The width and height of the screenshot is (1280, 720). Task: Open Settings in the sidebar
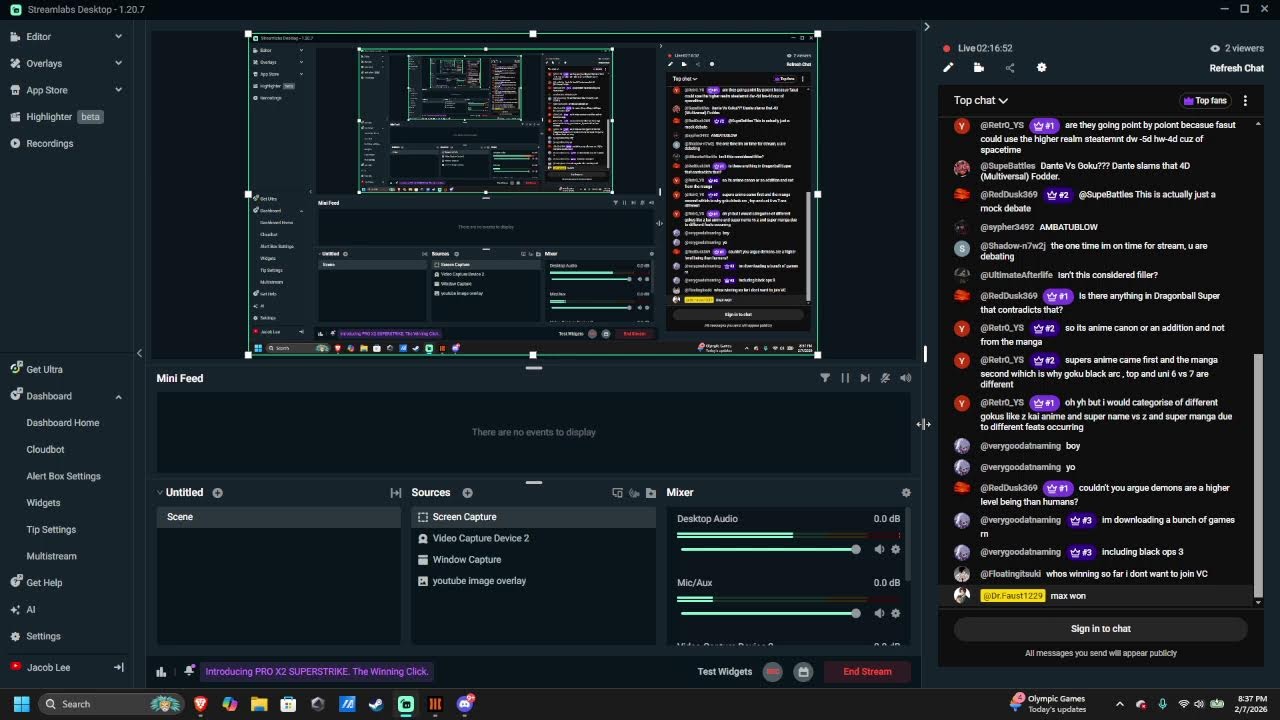pos(35,636)
